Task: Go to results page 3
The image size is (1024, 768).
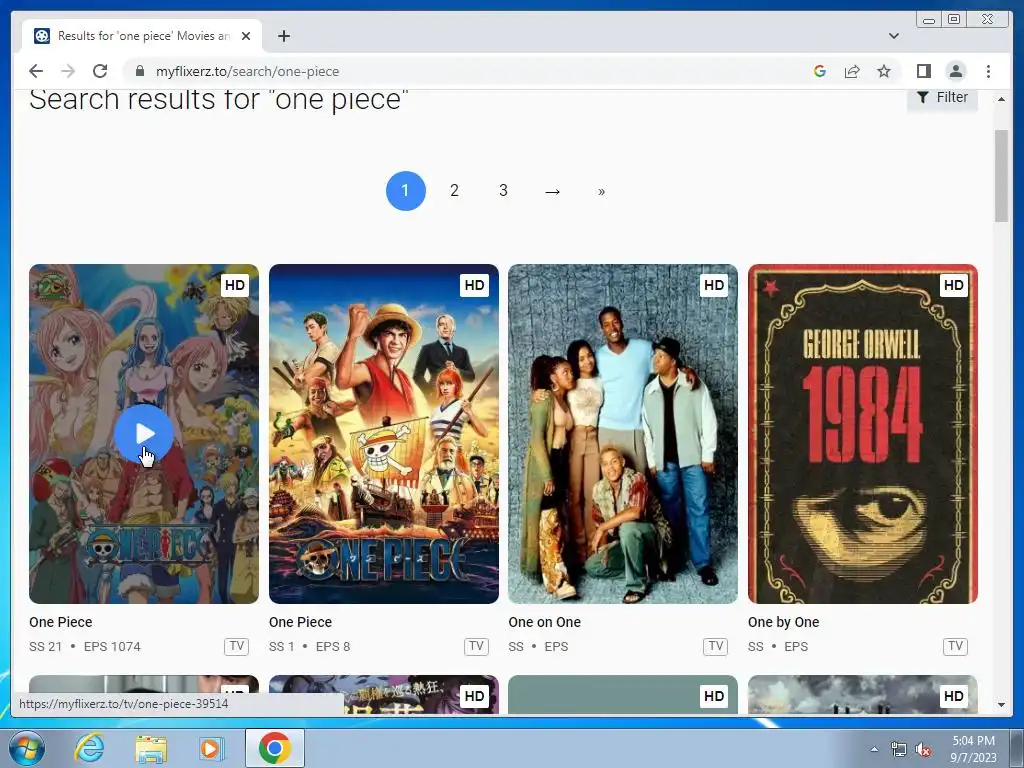Action: pos(504,191)
